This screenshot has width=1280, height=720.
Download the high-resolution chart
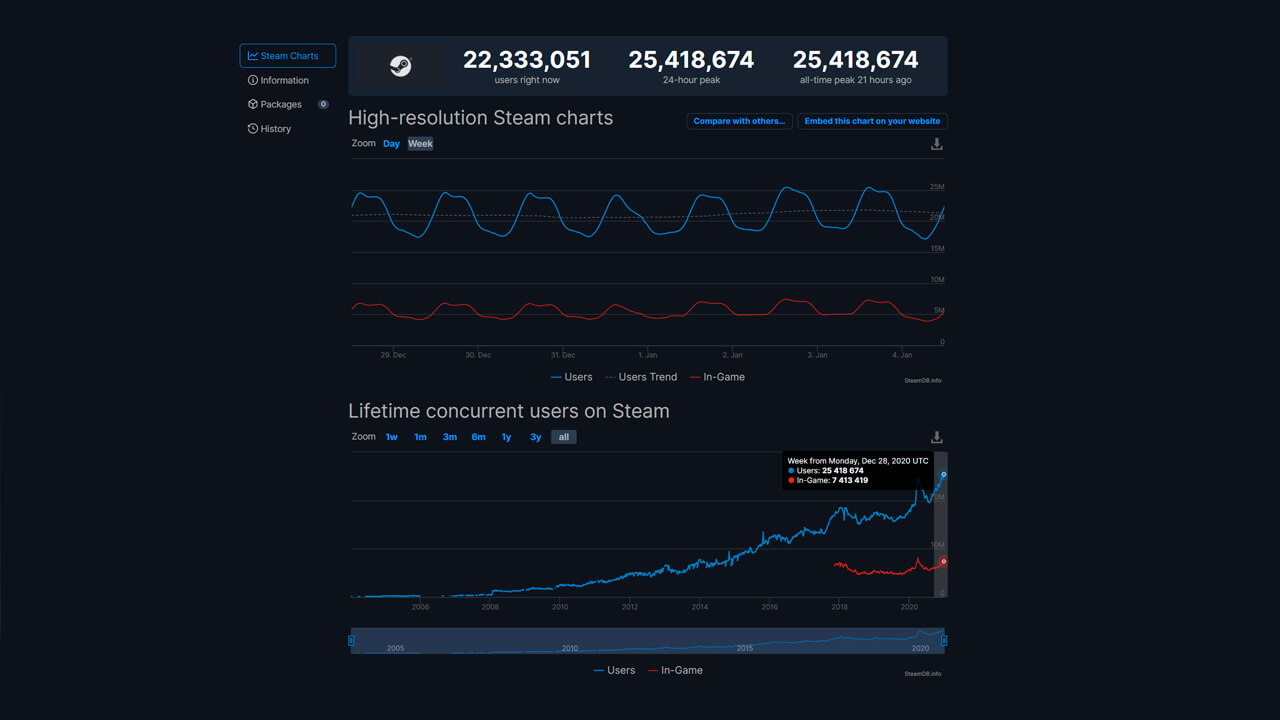pos(937,144)
